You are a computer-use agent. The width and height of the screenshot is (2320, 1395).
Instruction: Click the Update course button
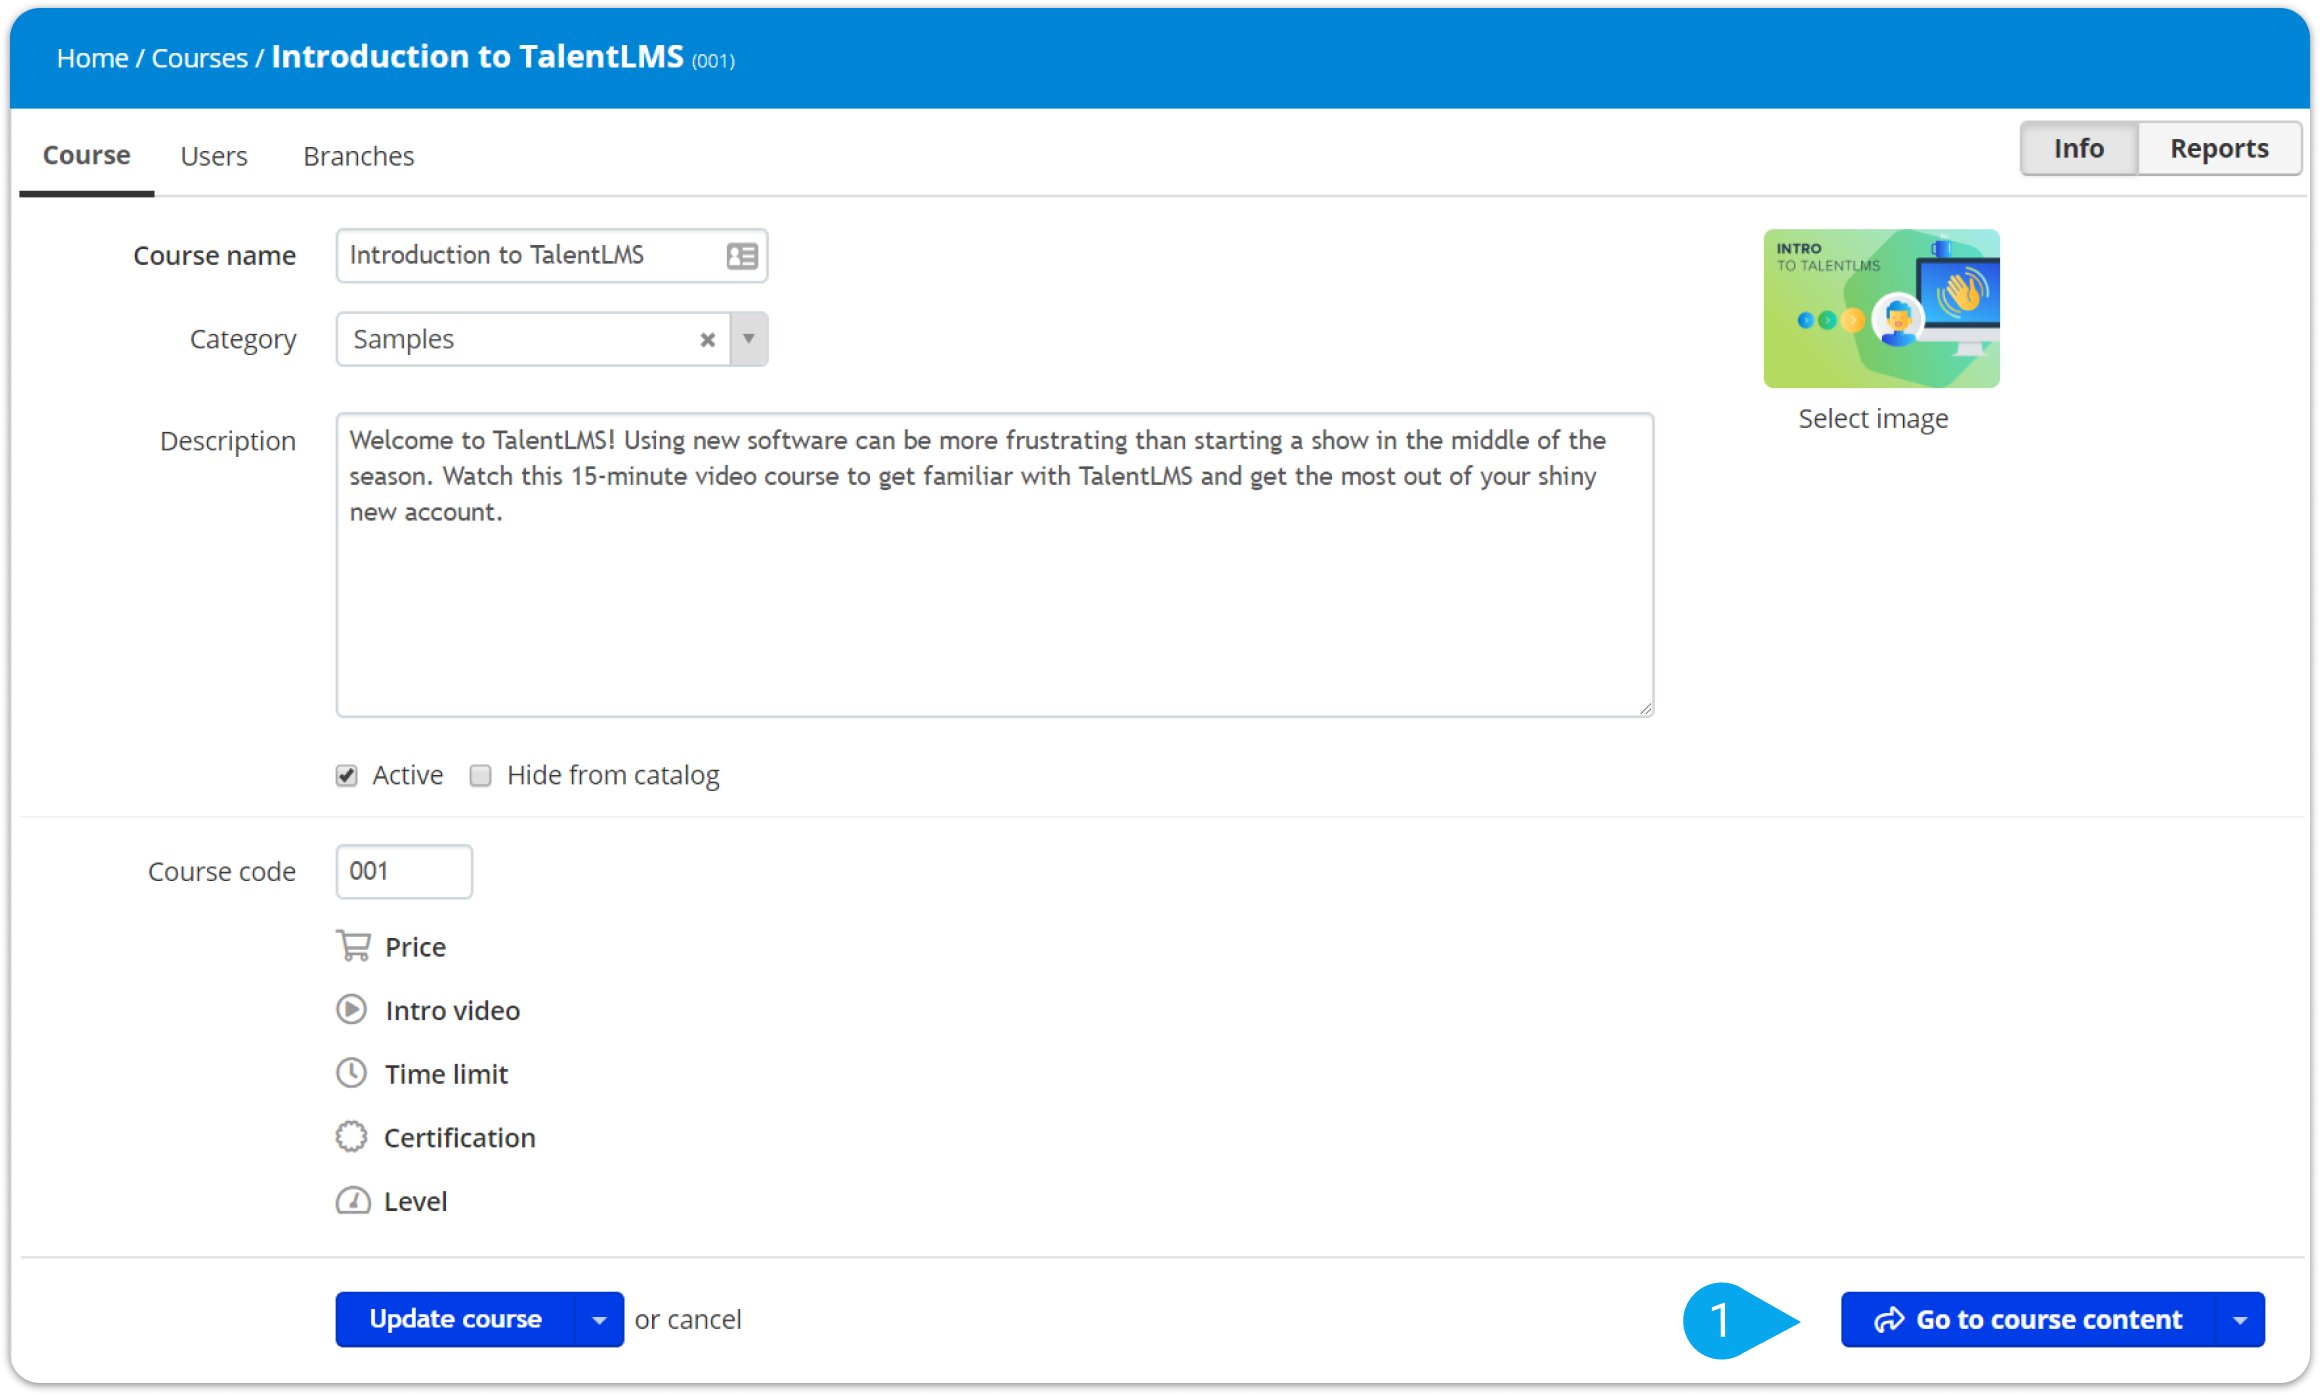coord(455,1320)
